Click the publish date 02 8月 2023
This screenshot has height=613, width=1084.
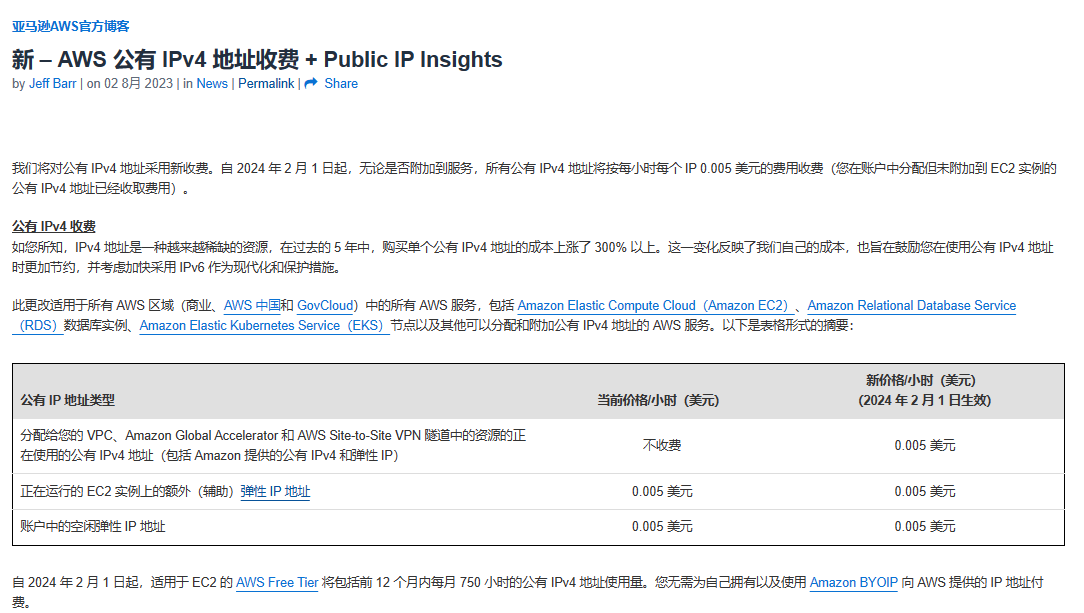[x=138, y=84]
